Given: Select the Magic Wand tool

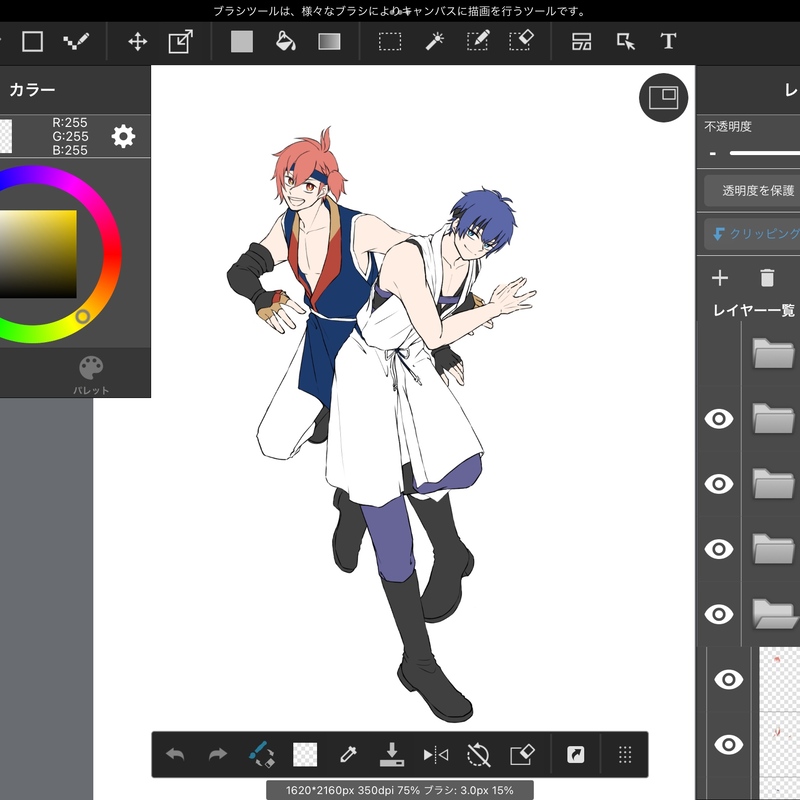Looking at the screenshot, I should [x=435, y=41].
